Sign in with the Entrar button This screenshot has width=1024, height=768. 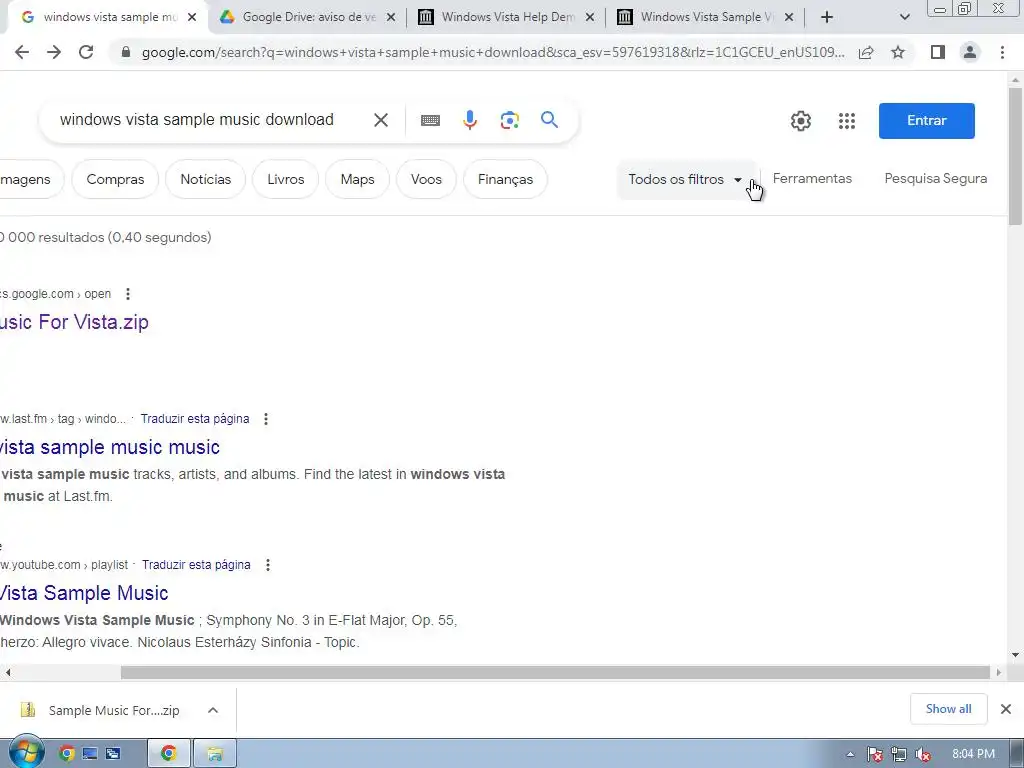926,121
